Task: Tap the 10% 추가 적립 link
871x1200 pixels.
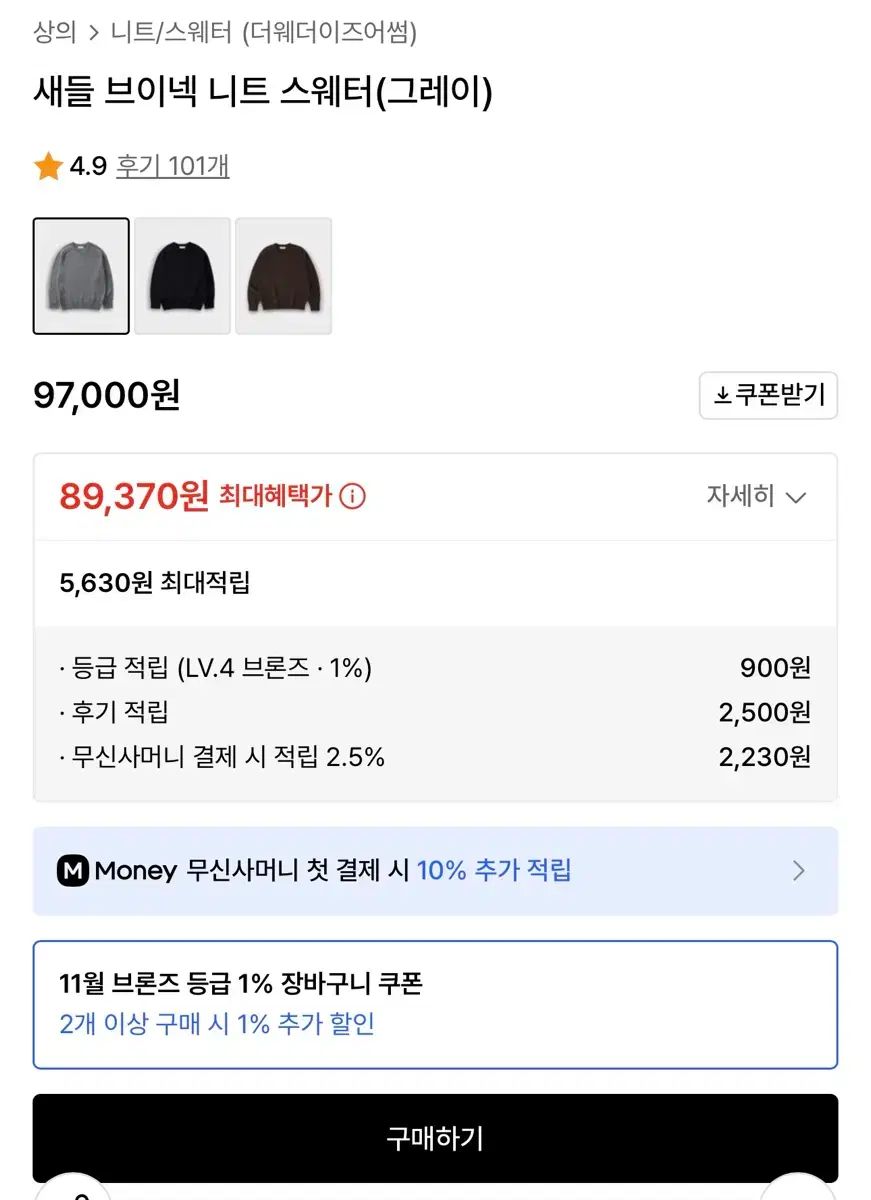Action: pos(494,871)
